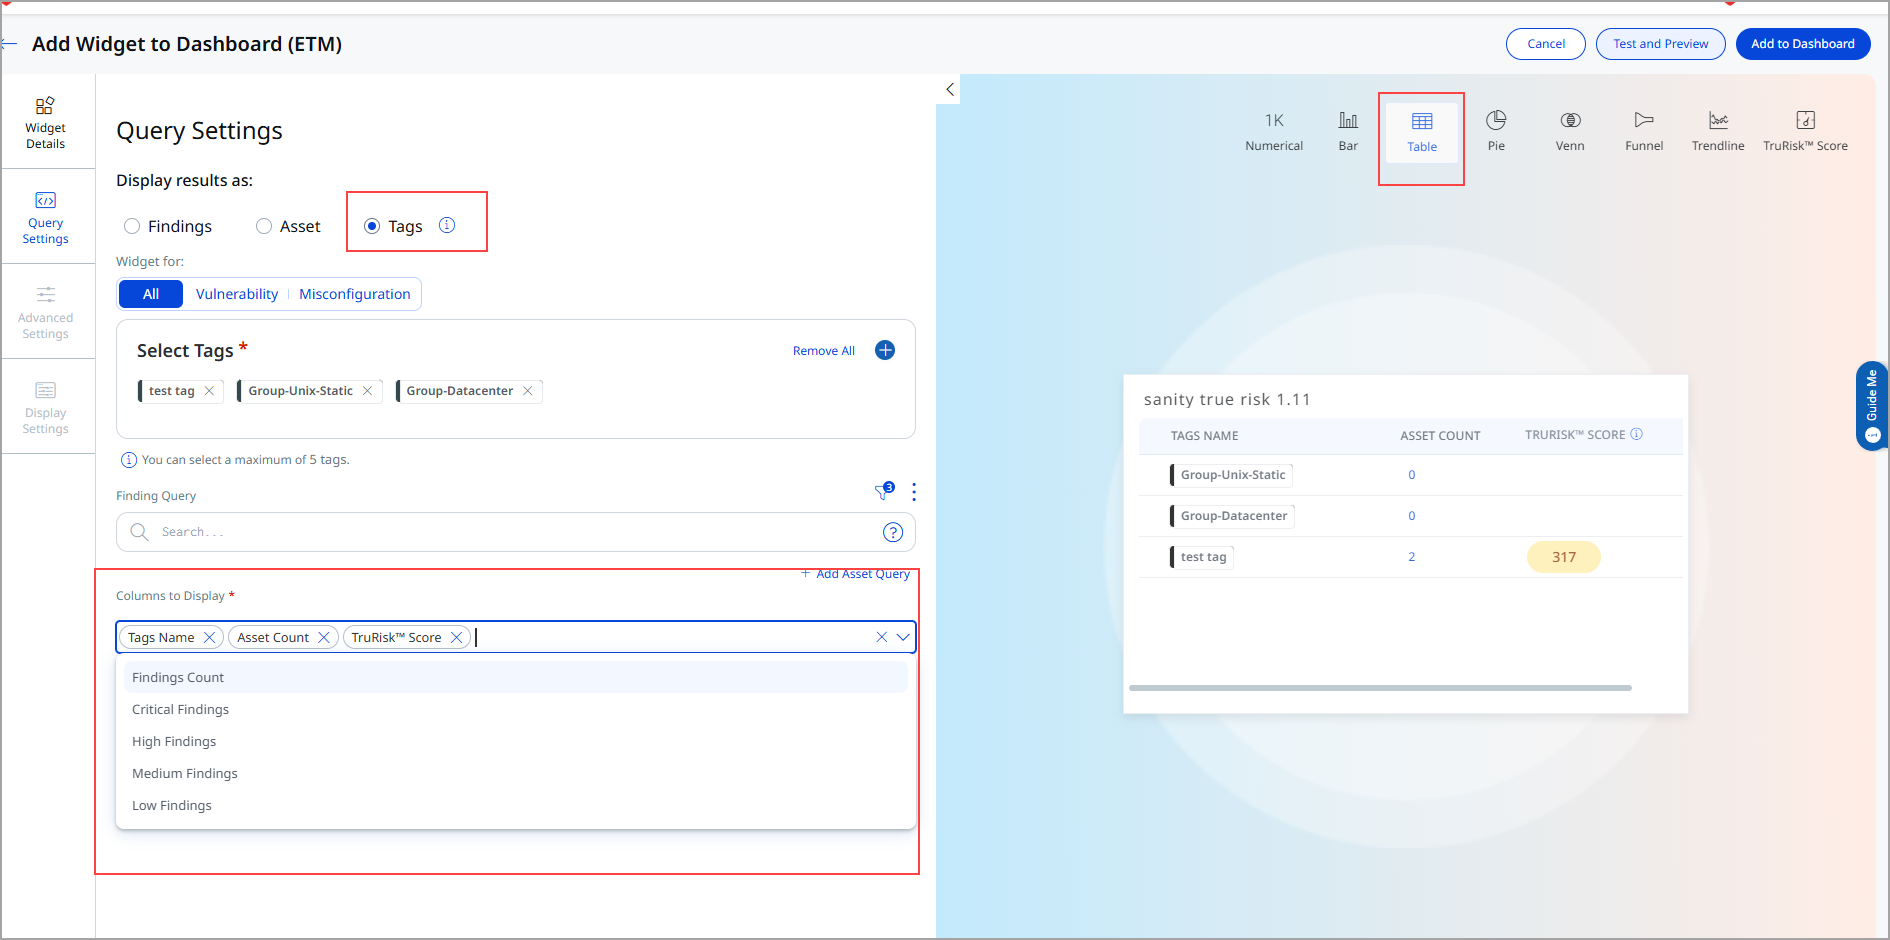This screenshot has height=940, width=1890.
Task: Select Funnel widget type
Action: (1644, 131)
